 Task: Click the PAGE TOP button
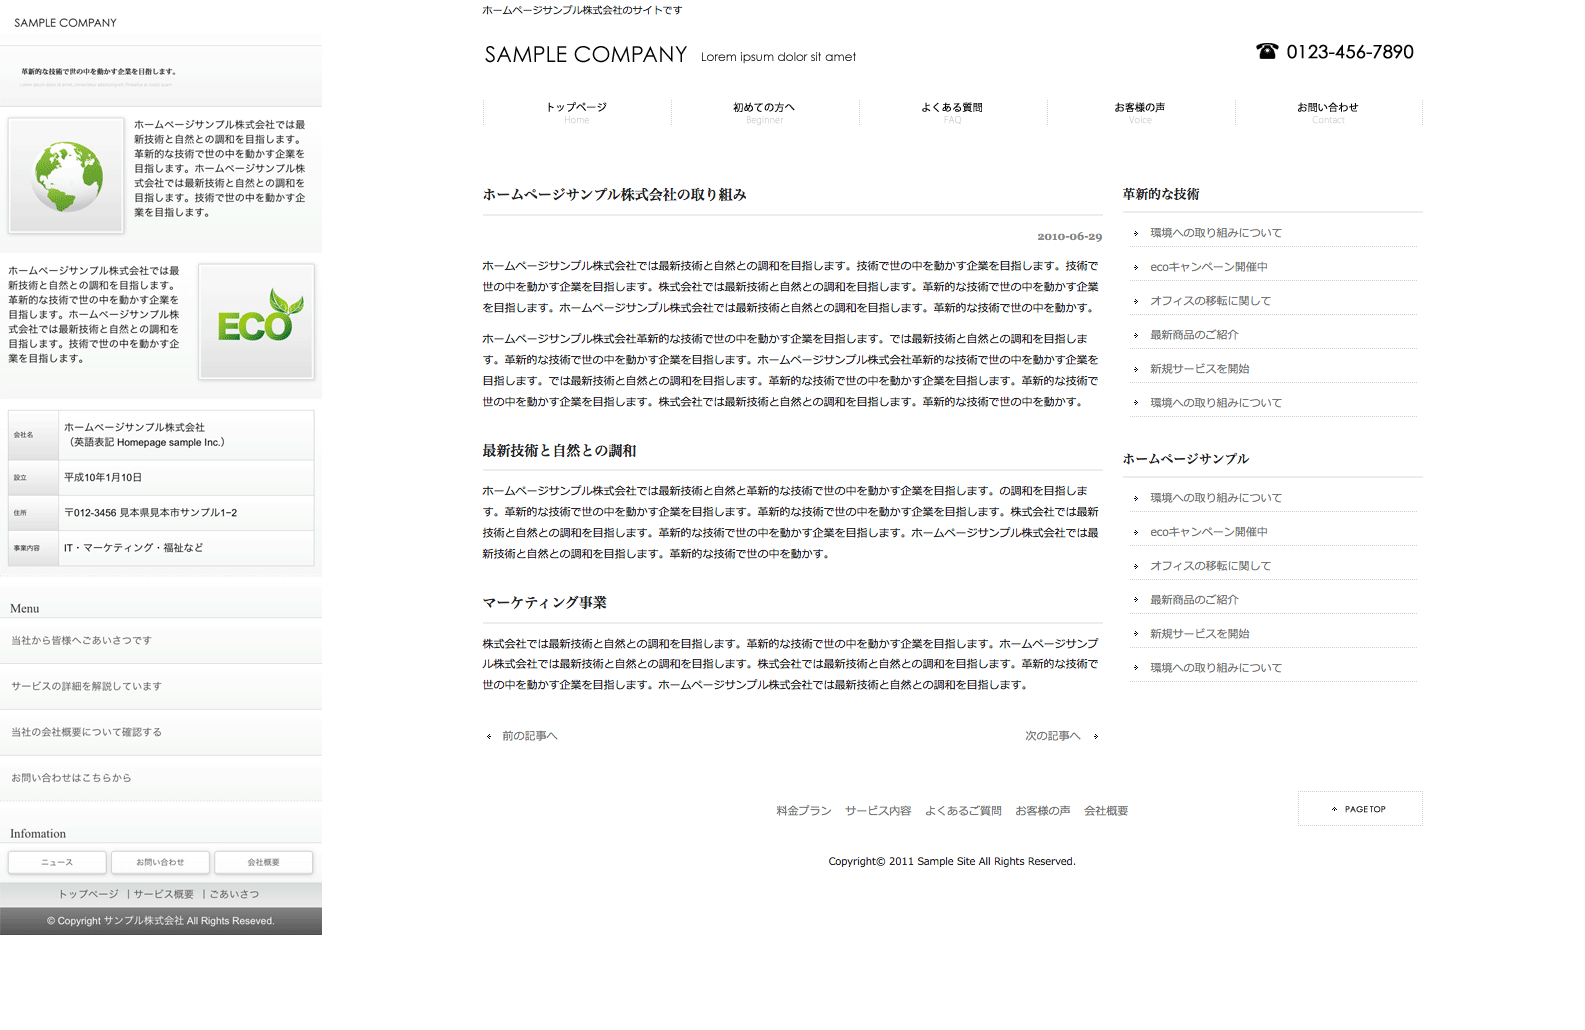[1360, 809]
